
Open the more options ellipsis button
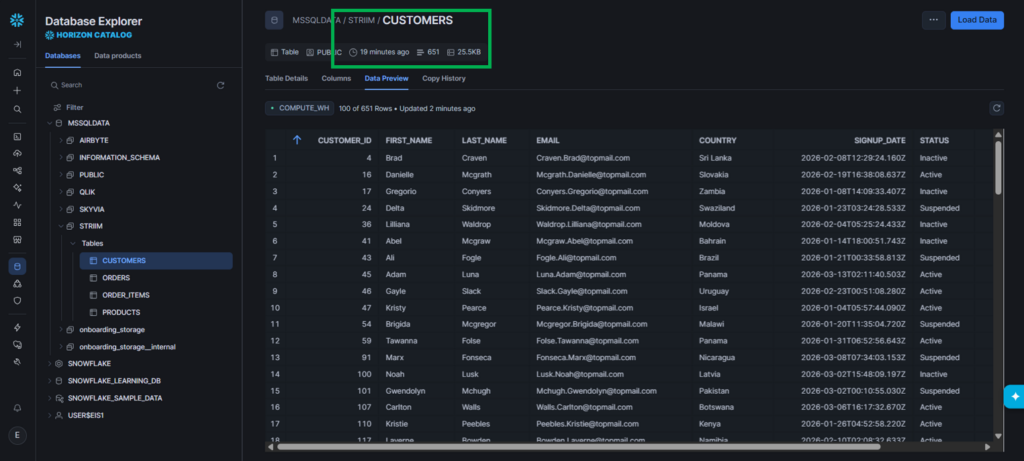click(x=933, y=20)
